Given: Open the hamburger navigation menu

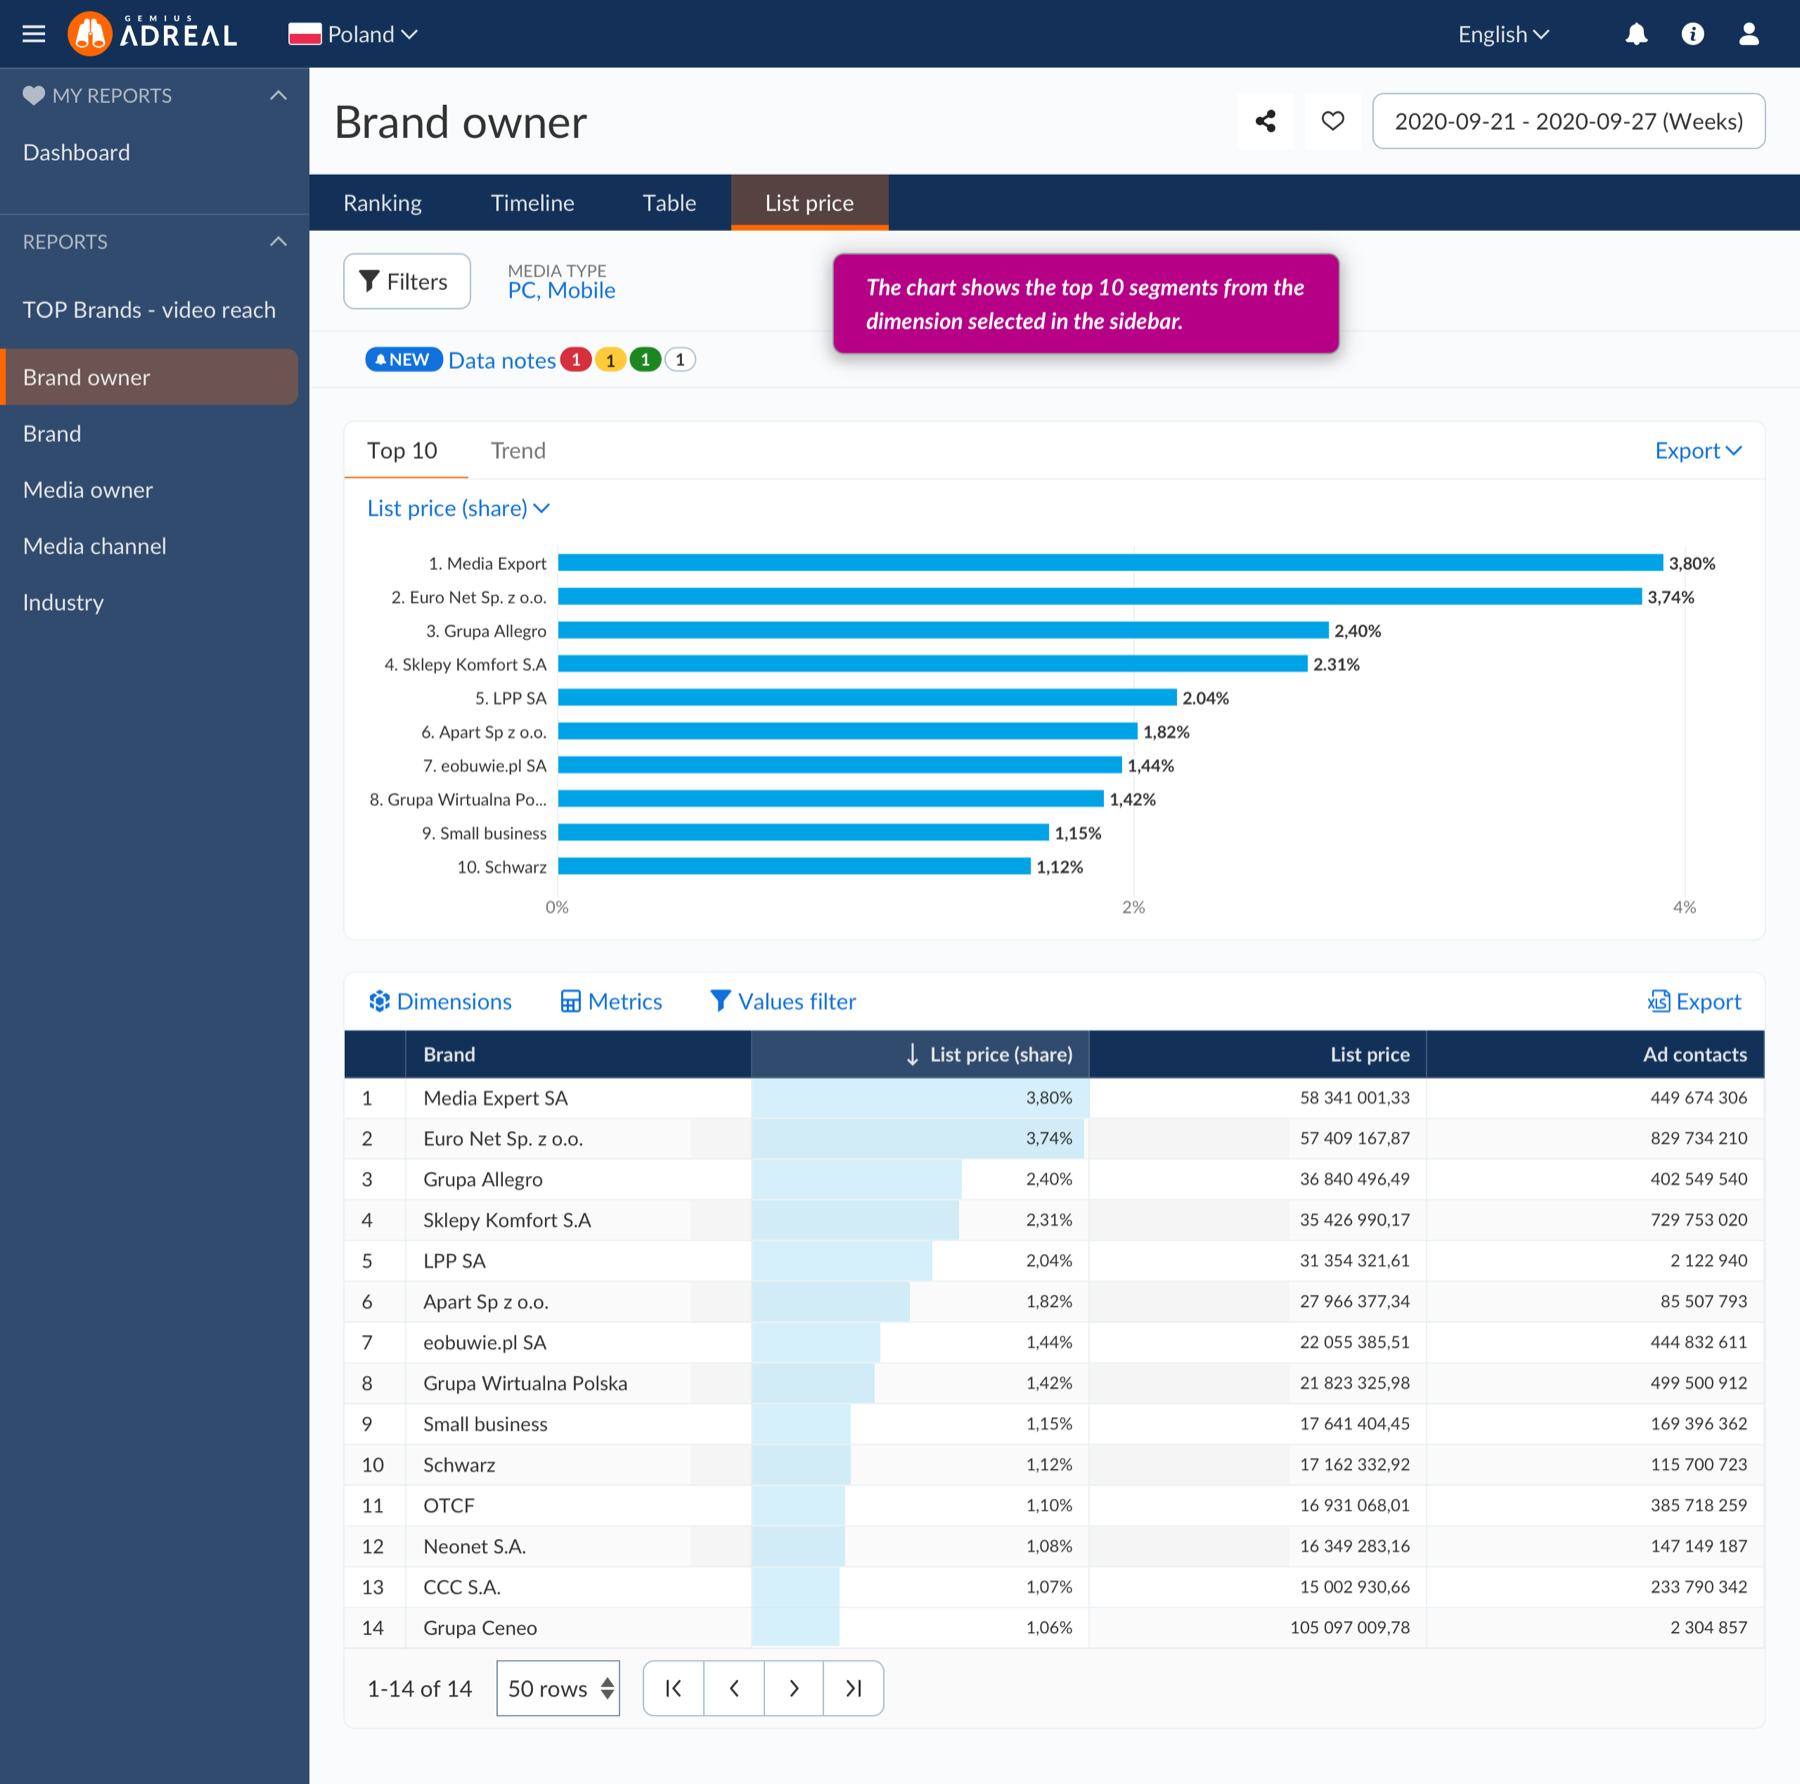Looking at the screenshot, I should [x=34, y=34].
